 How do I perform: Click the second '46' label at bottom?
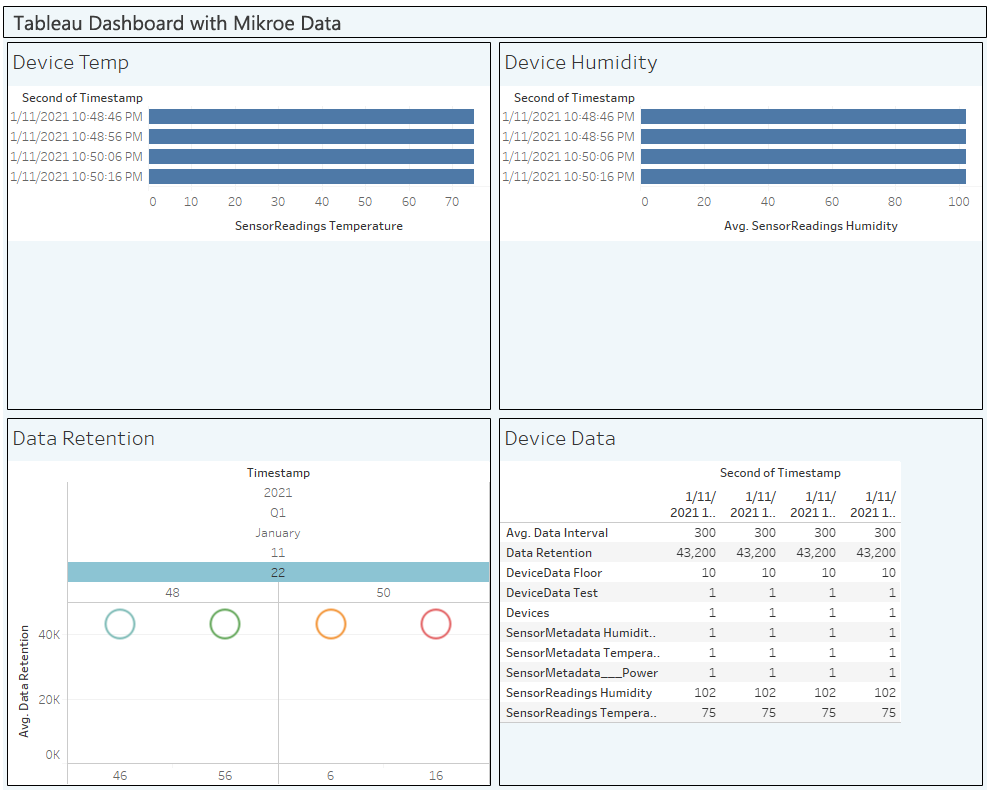pyautogui.click(x=120, y=776)
